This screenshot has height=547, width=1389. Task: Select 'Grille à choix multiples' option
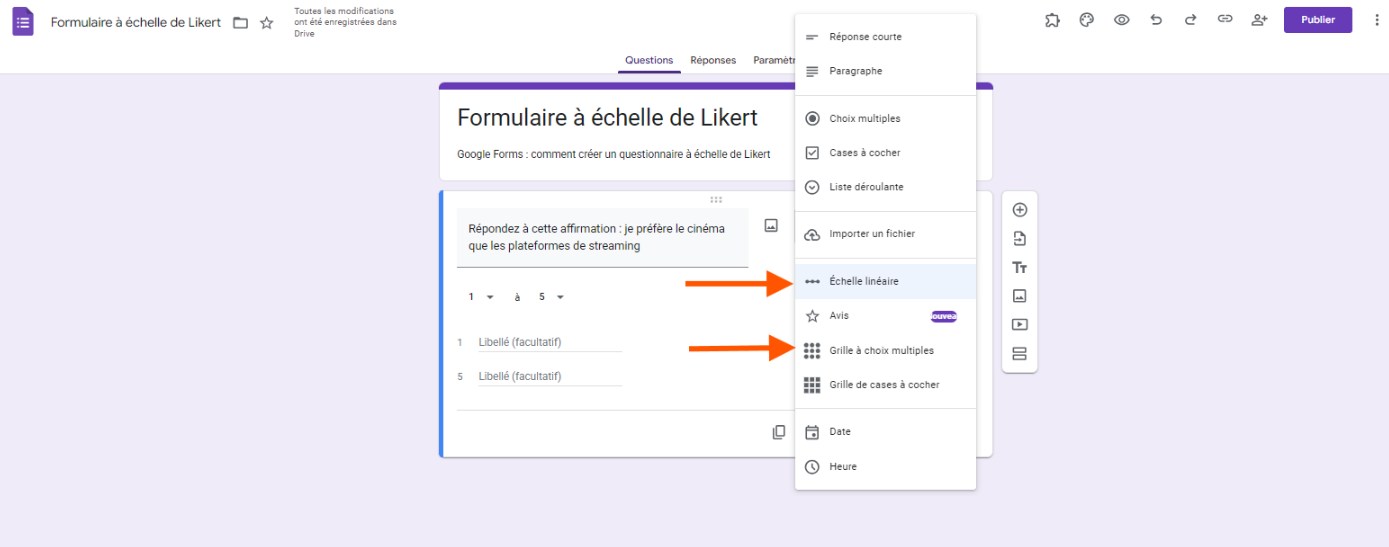(x=881, y=351)
